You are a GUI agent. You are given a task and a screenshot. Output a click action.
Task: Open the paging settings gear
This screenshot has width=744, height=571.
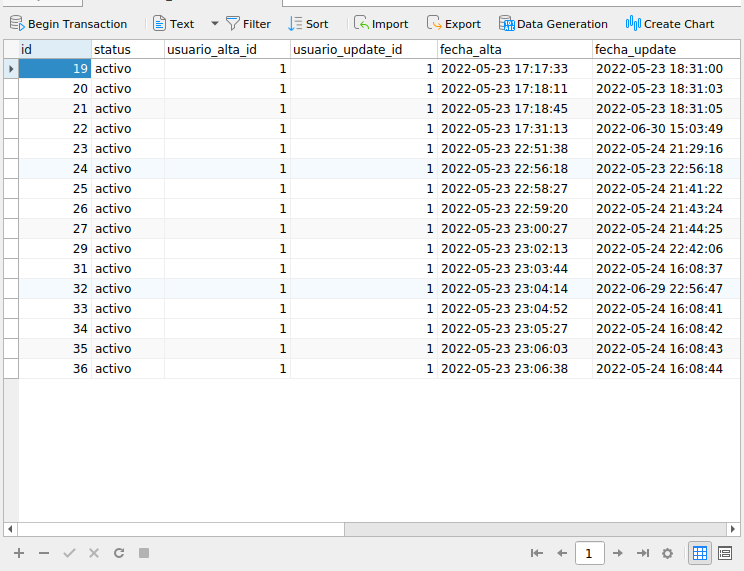[x=667, y=553]
